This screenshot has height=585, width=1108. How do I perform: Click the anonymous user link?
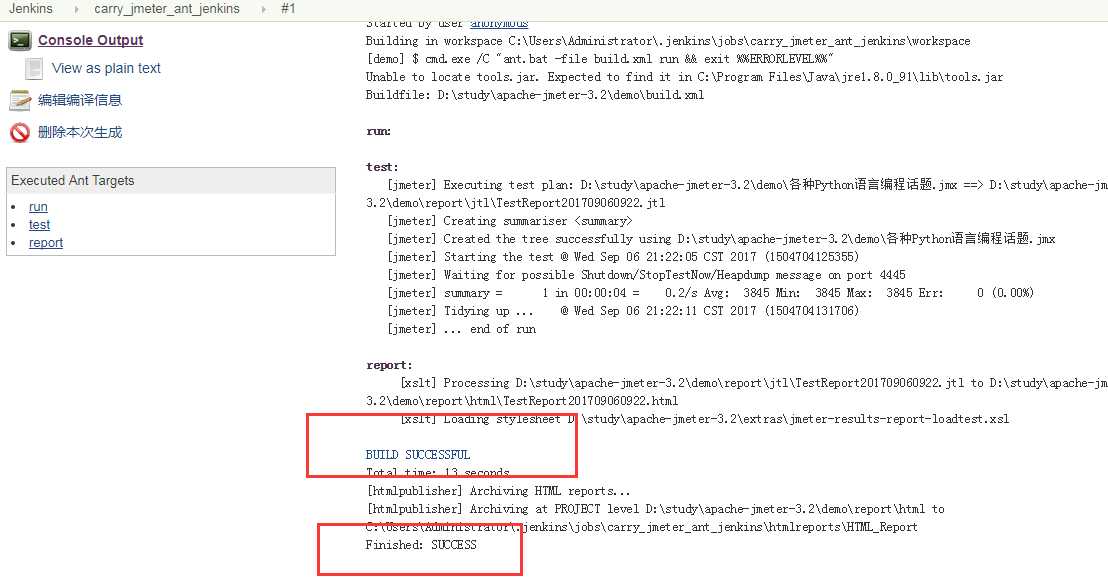[x=499, y=24]
